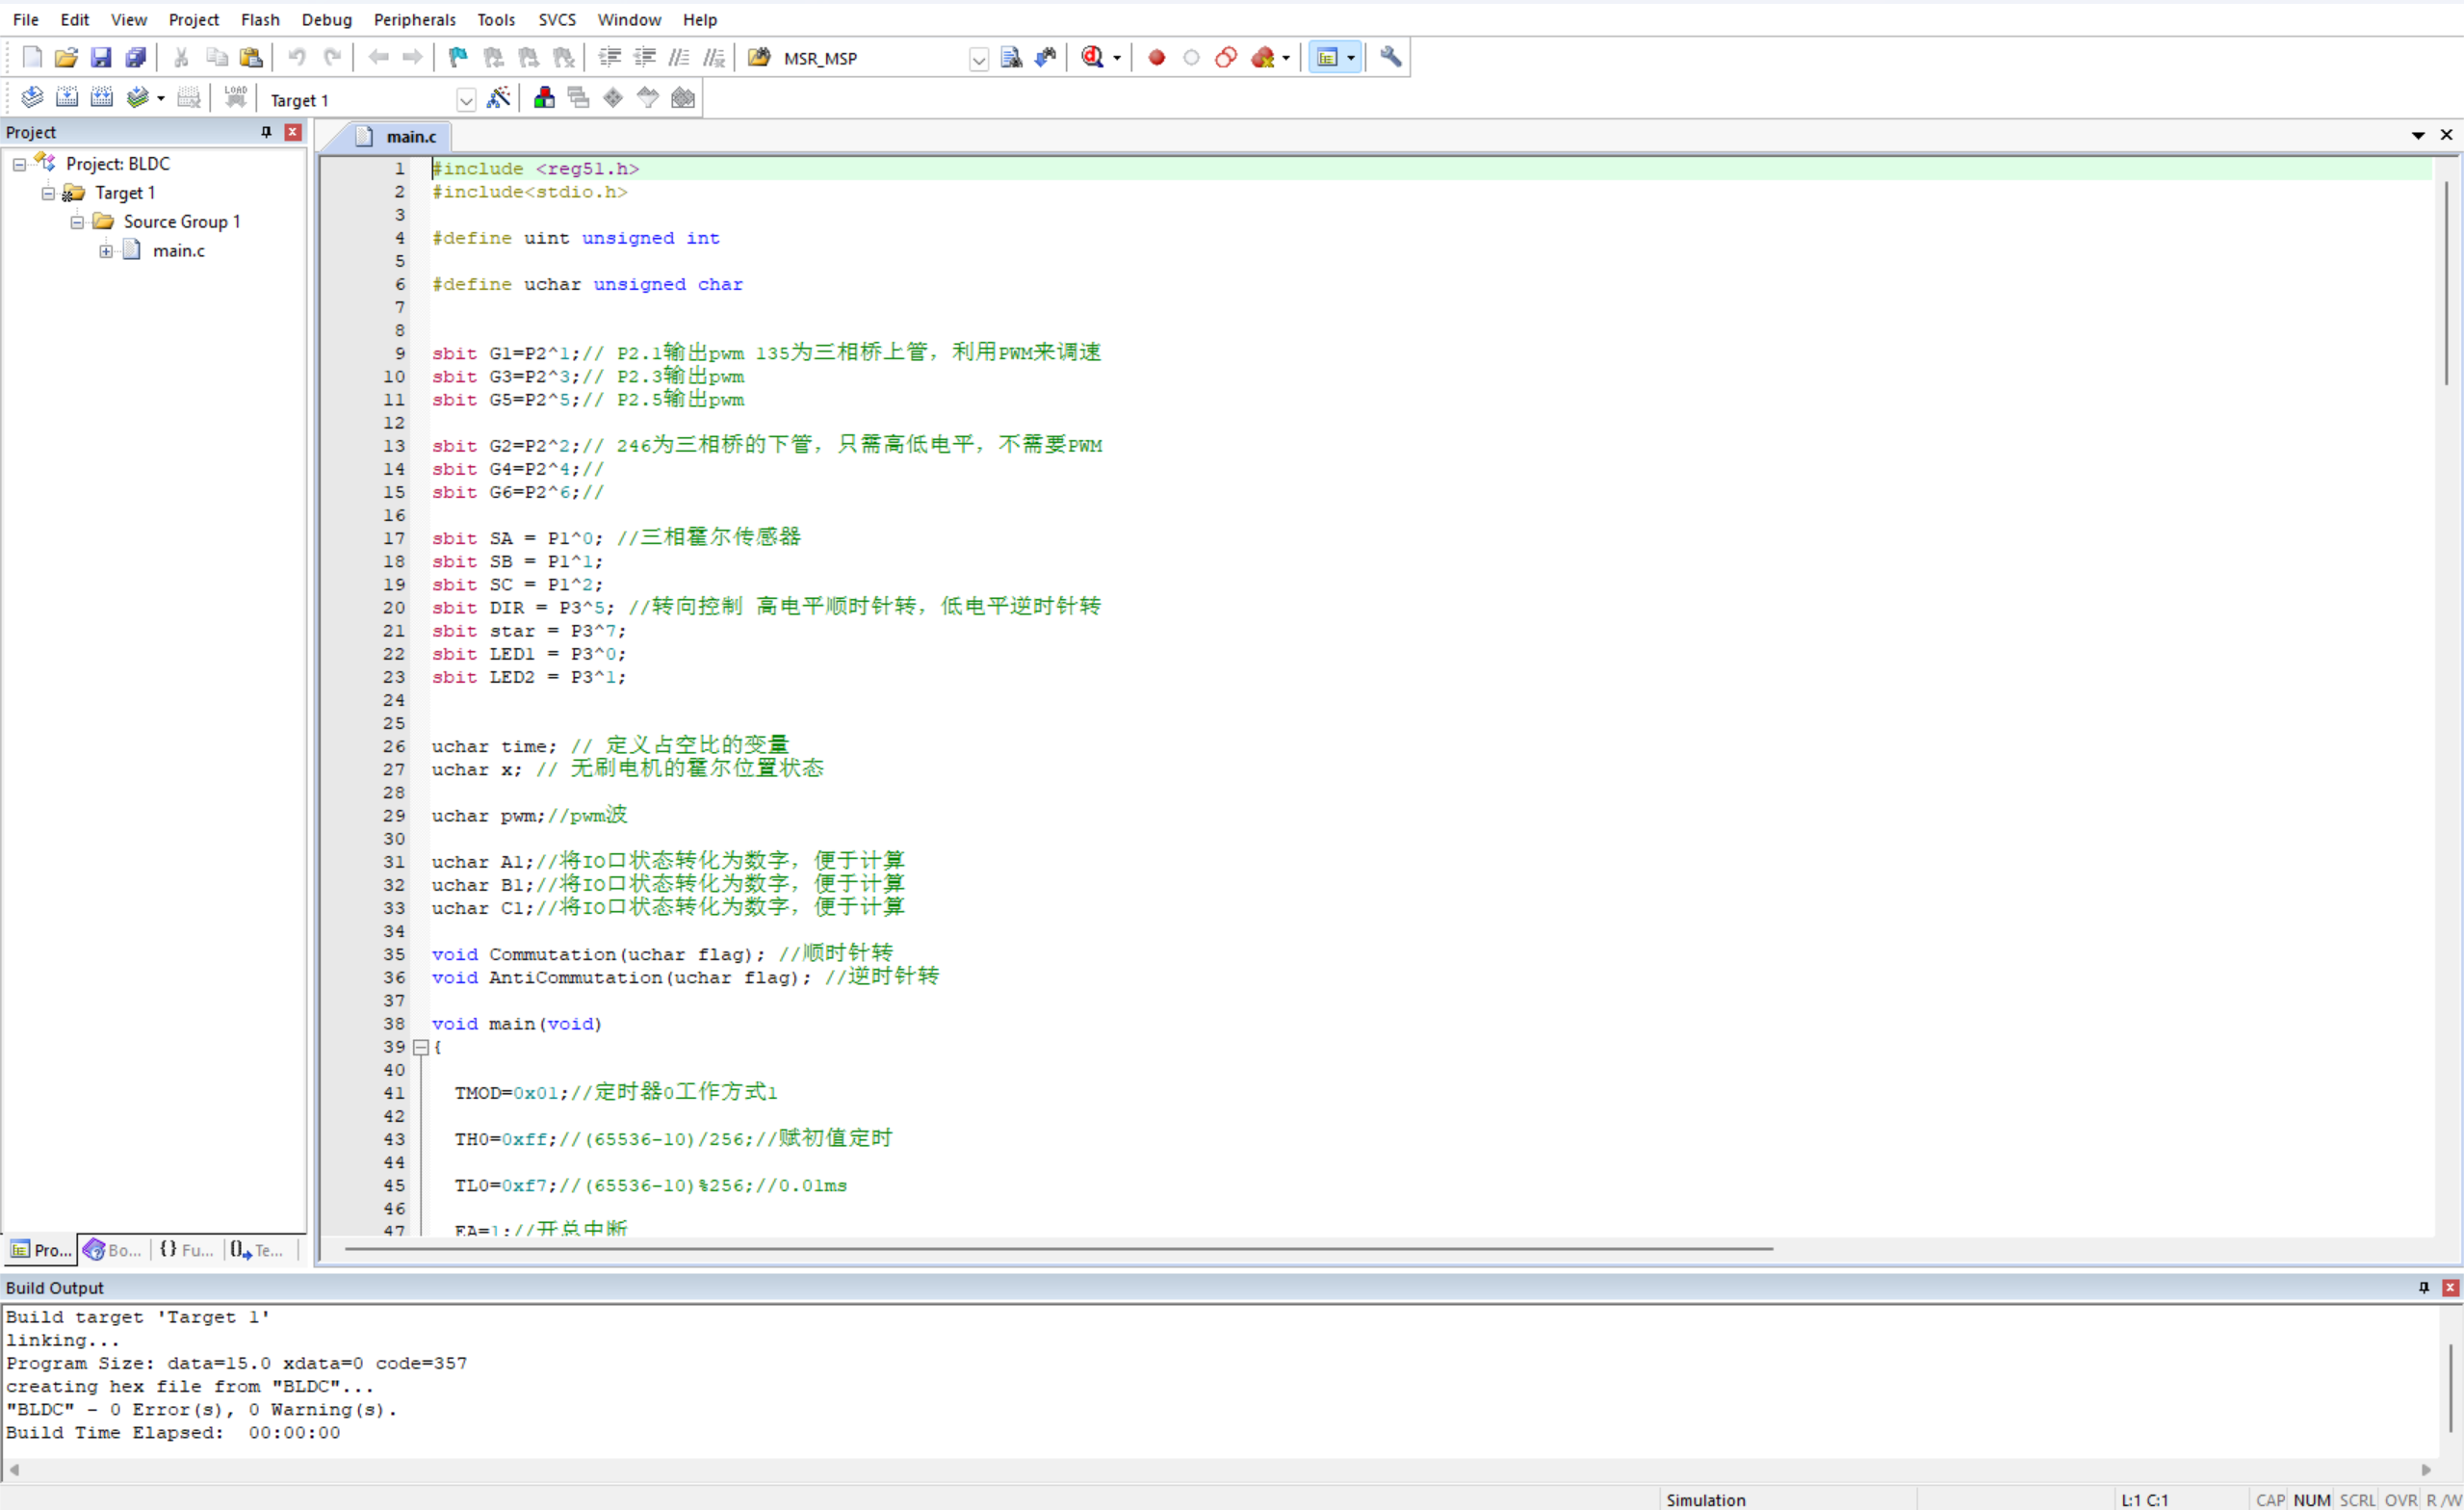Click the Configuration wrench icon
The height and width of the screenshot is (1510, 2464).
(x=1390, y=57)
